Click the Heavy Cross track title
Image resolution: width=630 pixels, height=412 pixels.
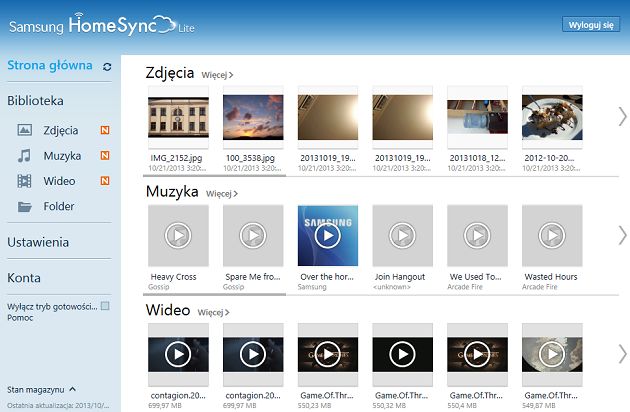[x=173, y=277]
